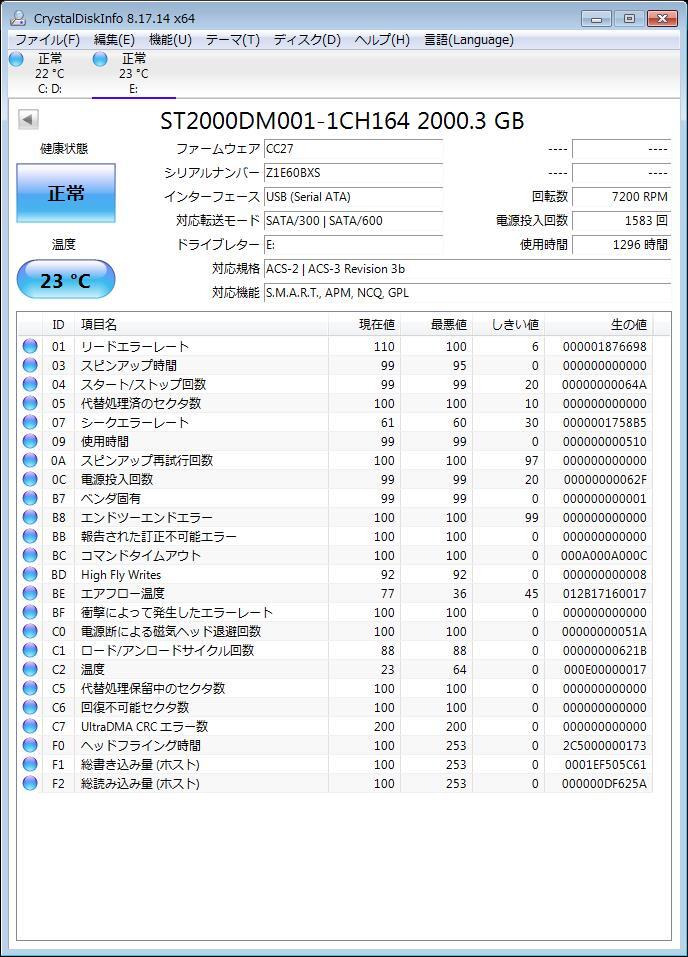Click status circle for ID C0 row
Viewport: 688px width, 957px height.
pos(30,631)
